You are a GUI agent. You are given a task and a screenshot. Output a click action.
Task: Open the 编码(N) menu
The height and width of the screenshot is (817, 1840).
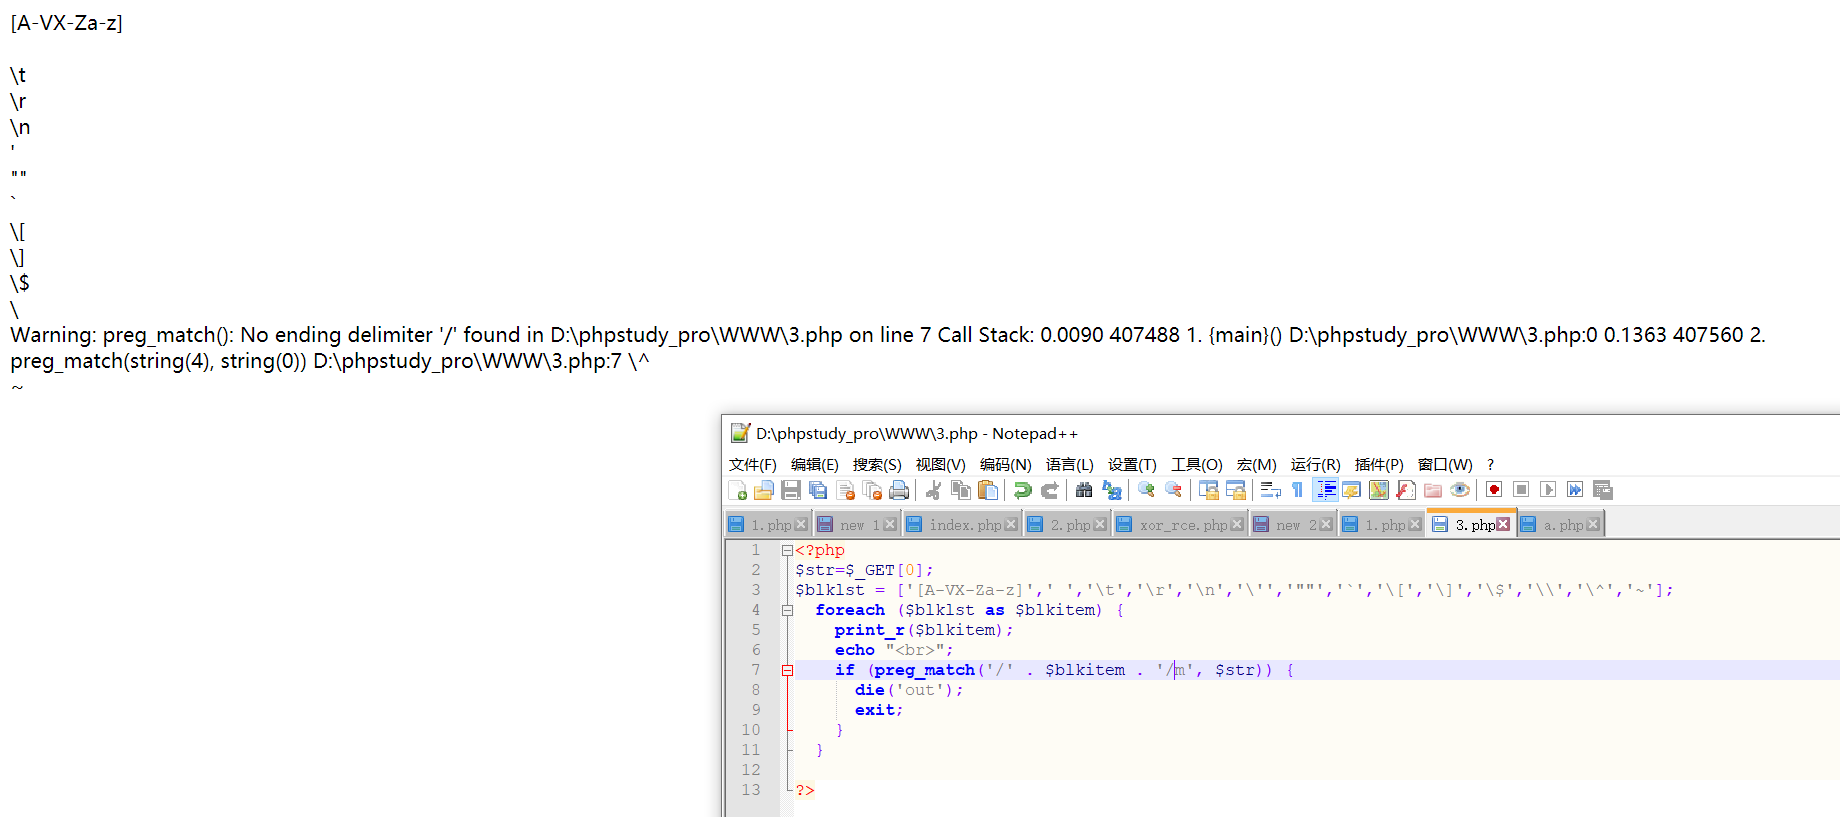click(x=1005, y=465)
